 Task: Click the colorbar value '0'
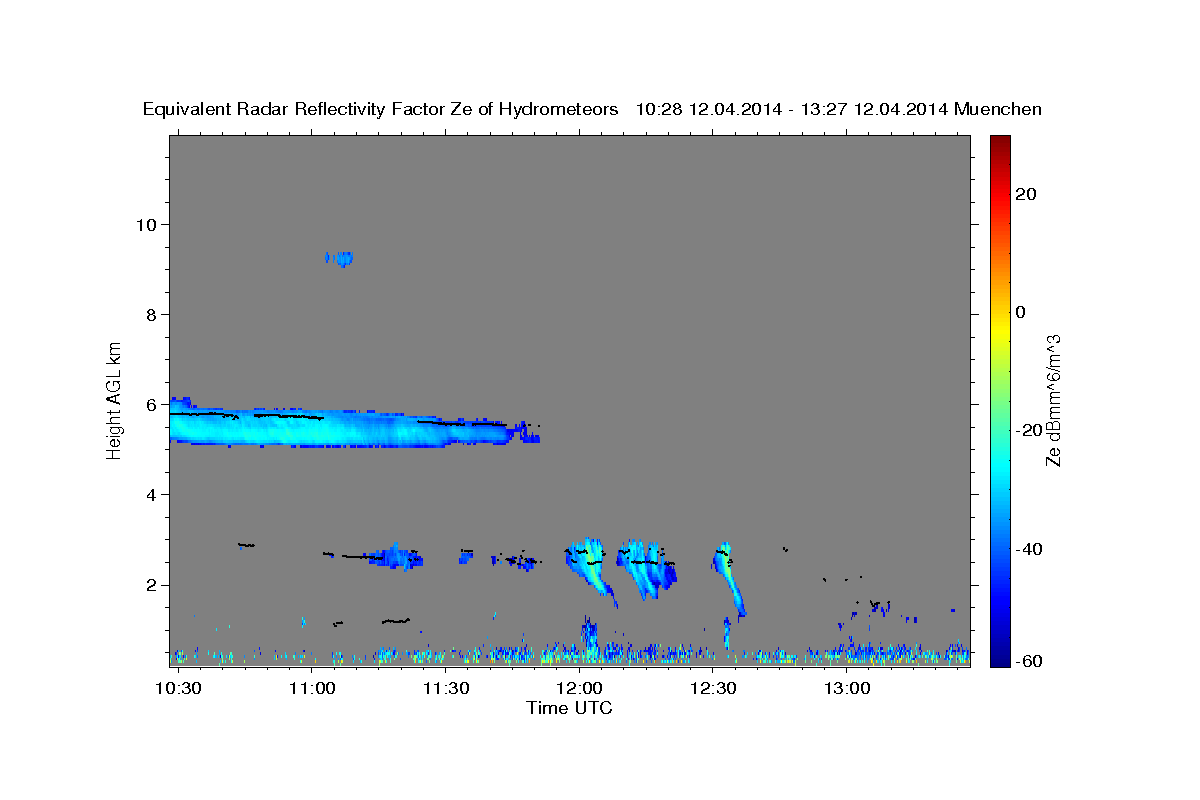point(1020,311)
